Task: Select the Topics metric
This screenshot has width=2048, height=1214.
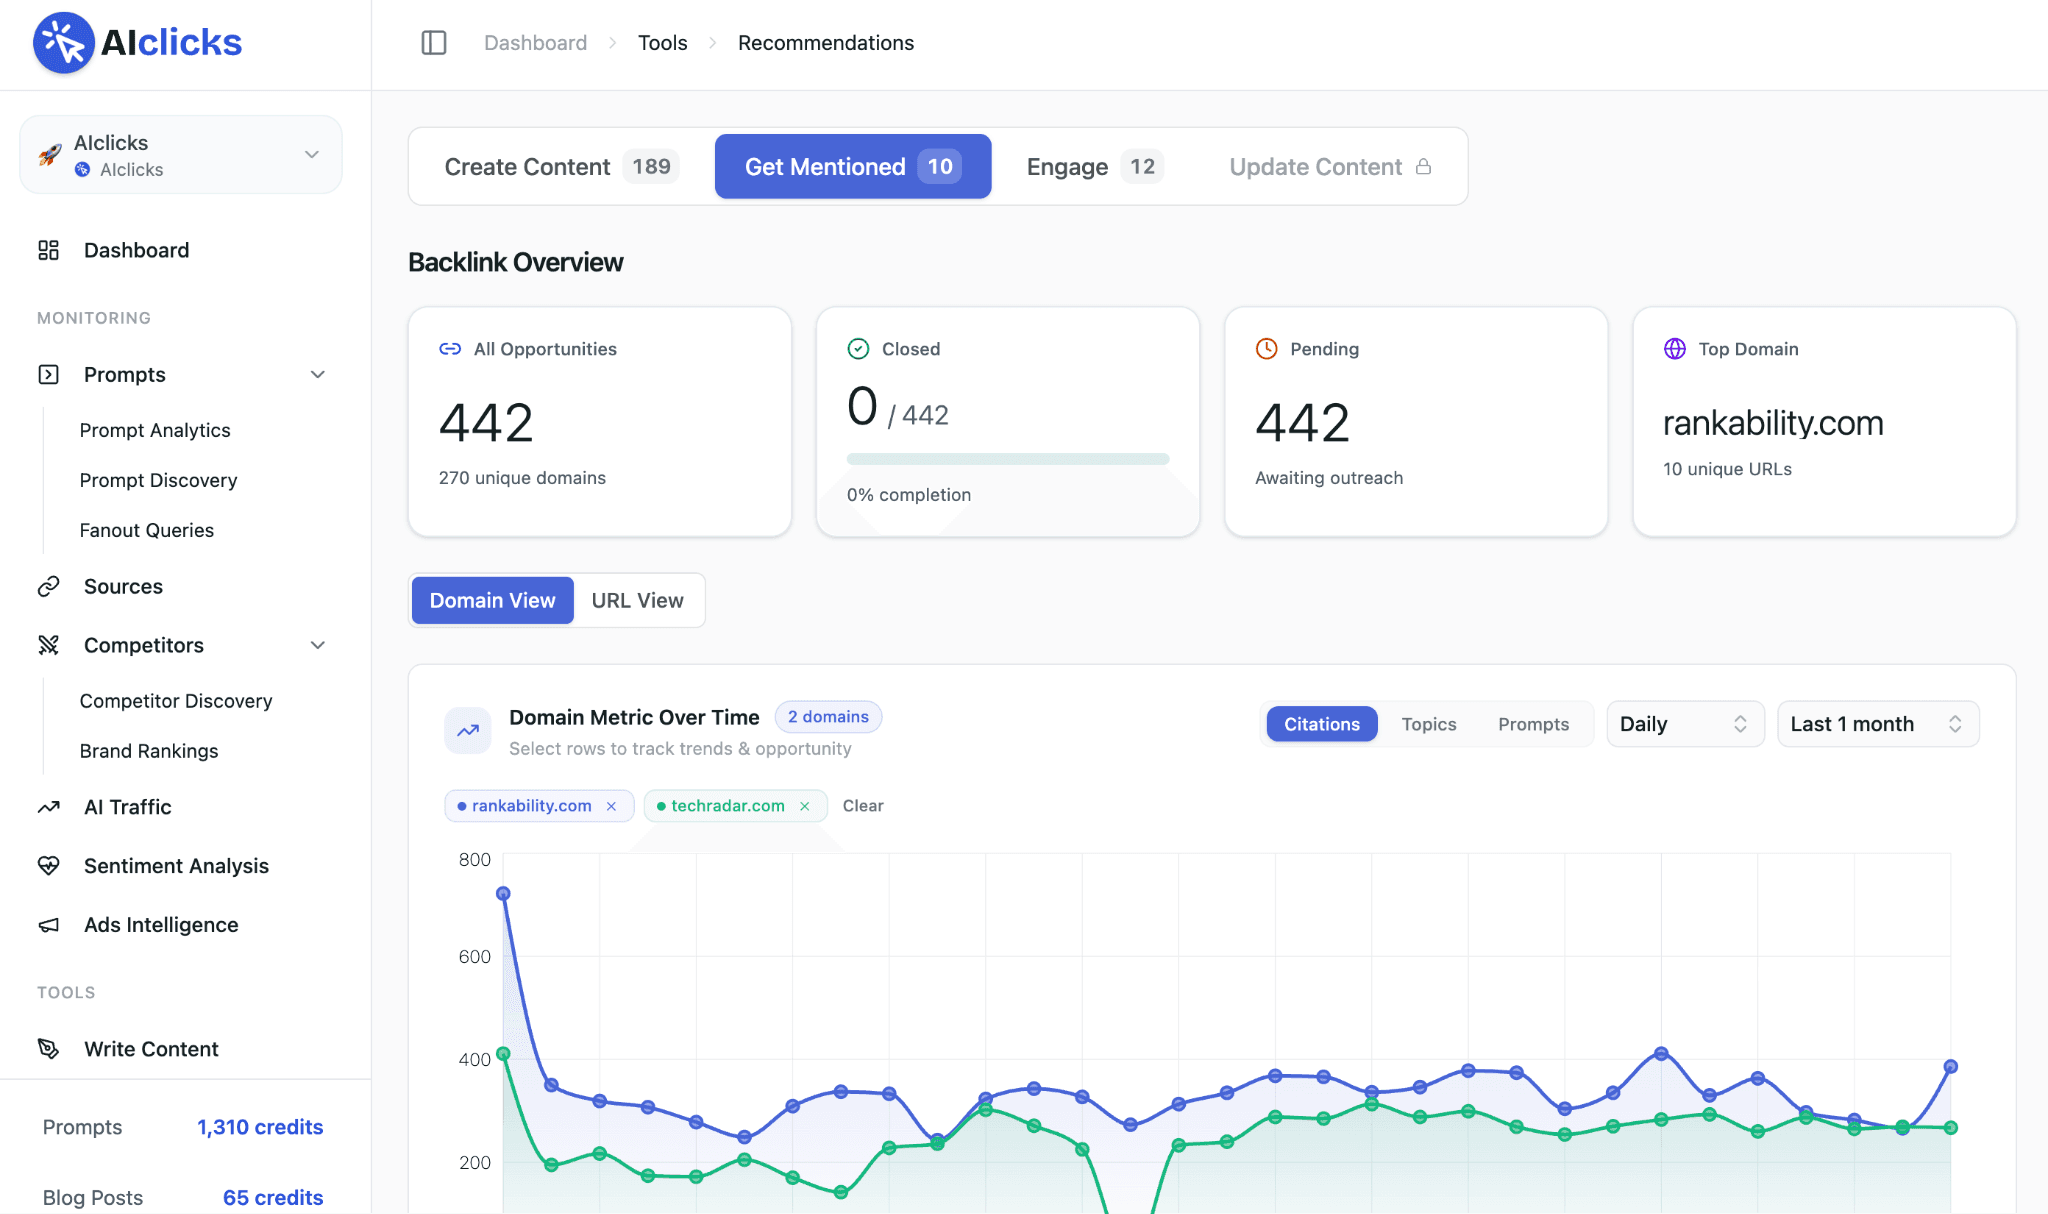Action: click(x=1429, y=724)
